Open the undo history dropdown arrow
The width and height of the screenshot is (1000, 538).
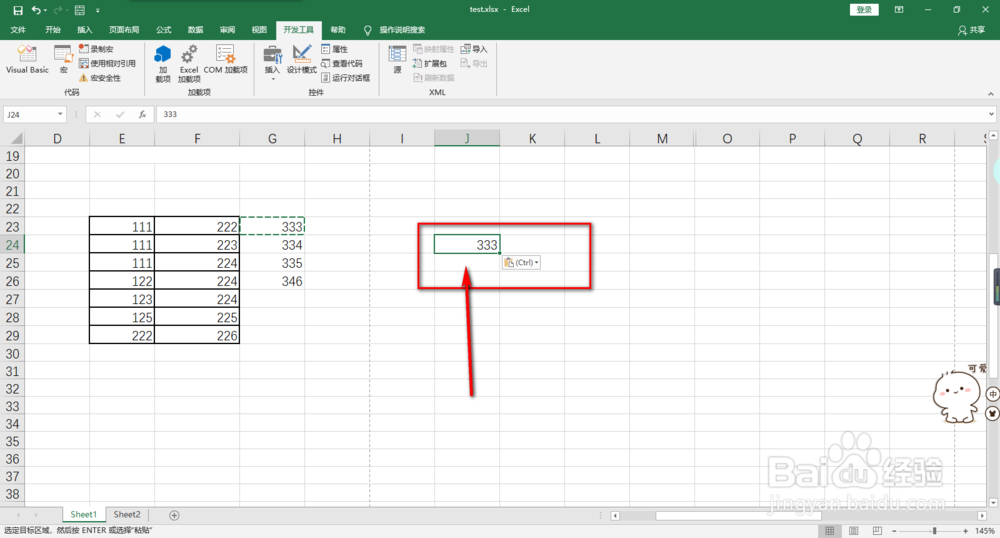[x=46, y=10]
